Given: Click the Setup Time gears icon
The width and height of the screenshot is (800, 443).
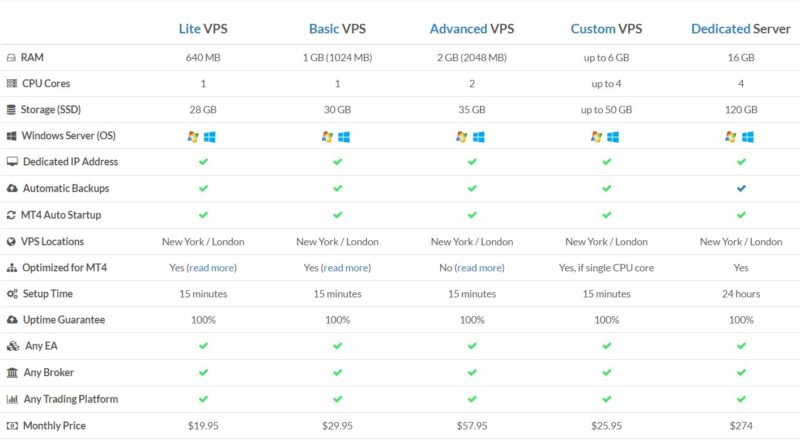Looking at the screenshot, I should [12, 294].
